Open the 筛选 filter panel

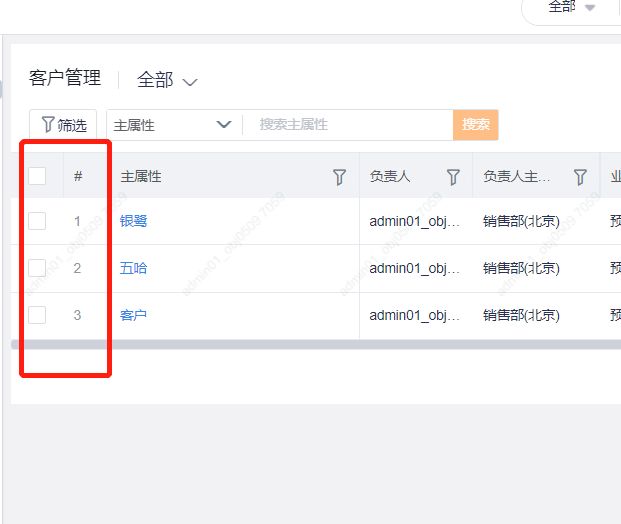[63, 125]
